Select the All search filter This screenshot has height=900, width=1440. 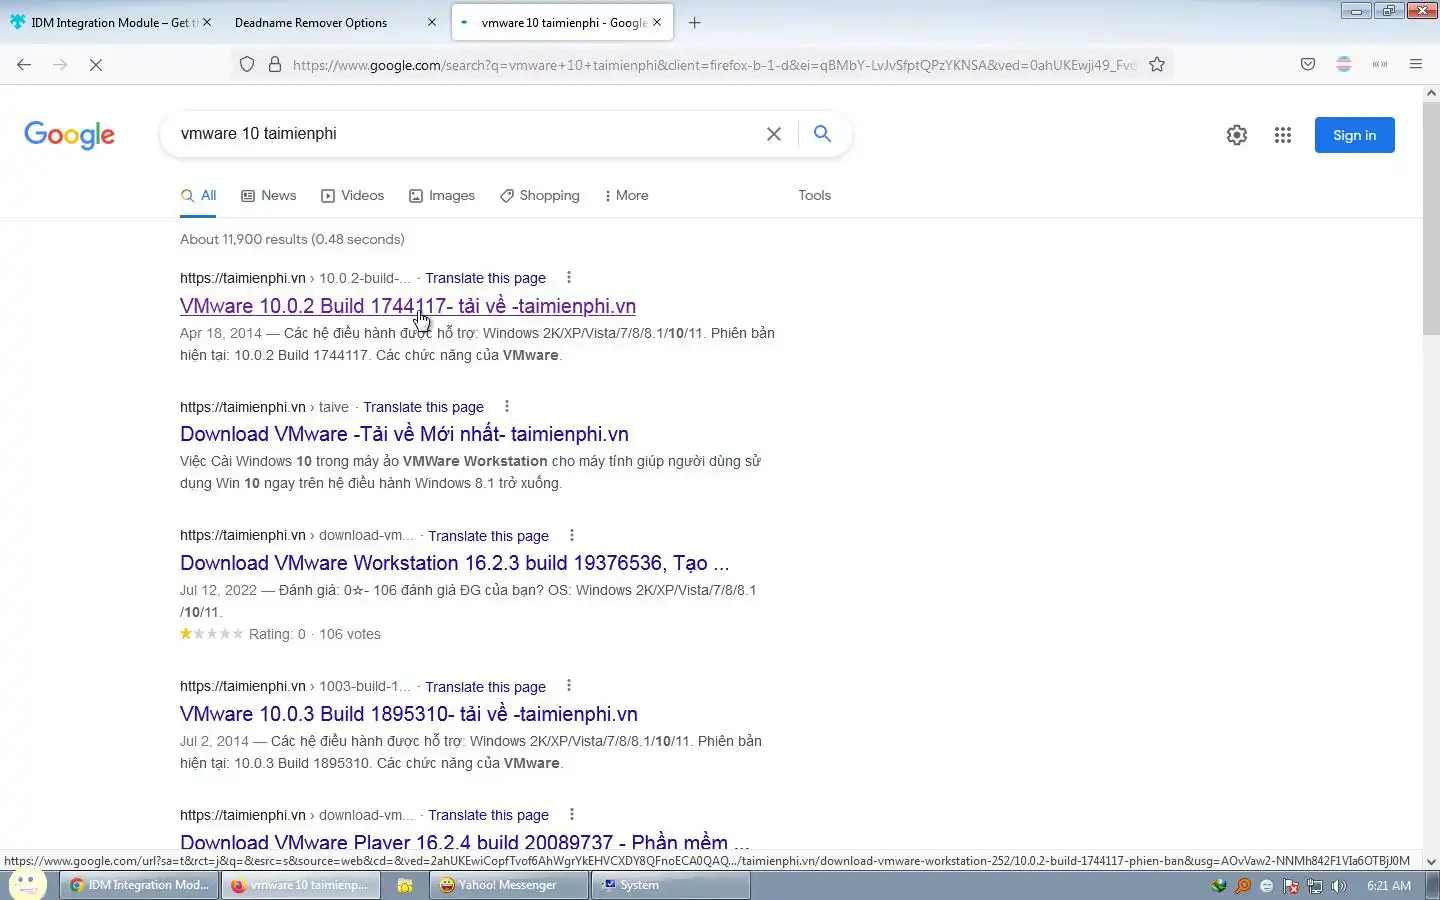[199, 196]
